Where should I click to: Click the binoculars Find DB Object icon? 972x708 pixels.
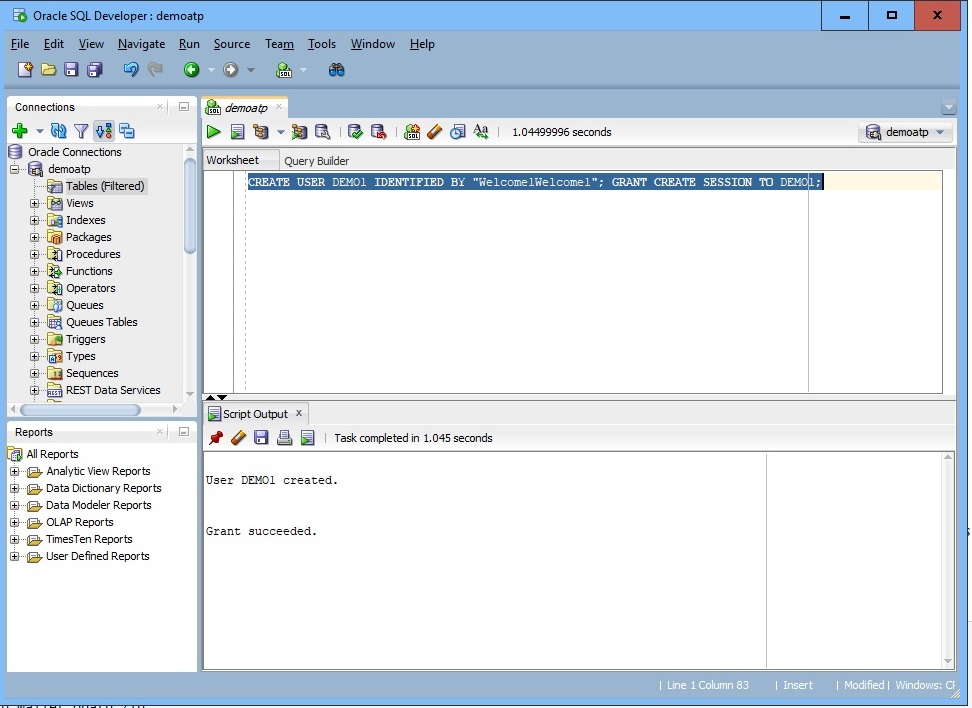point(337,70)
